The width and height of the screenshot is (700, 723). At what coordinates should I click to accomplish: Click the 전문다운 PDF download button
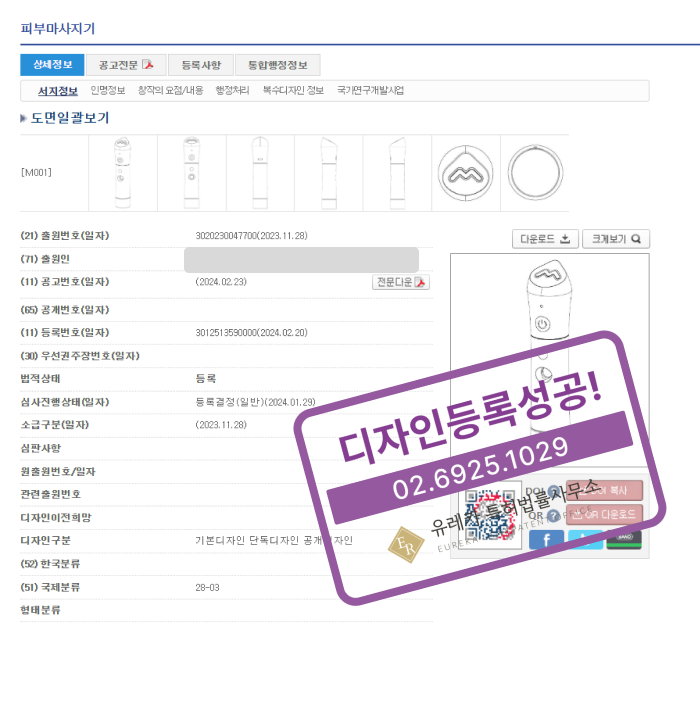(x=401, y=282)
